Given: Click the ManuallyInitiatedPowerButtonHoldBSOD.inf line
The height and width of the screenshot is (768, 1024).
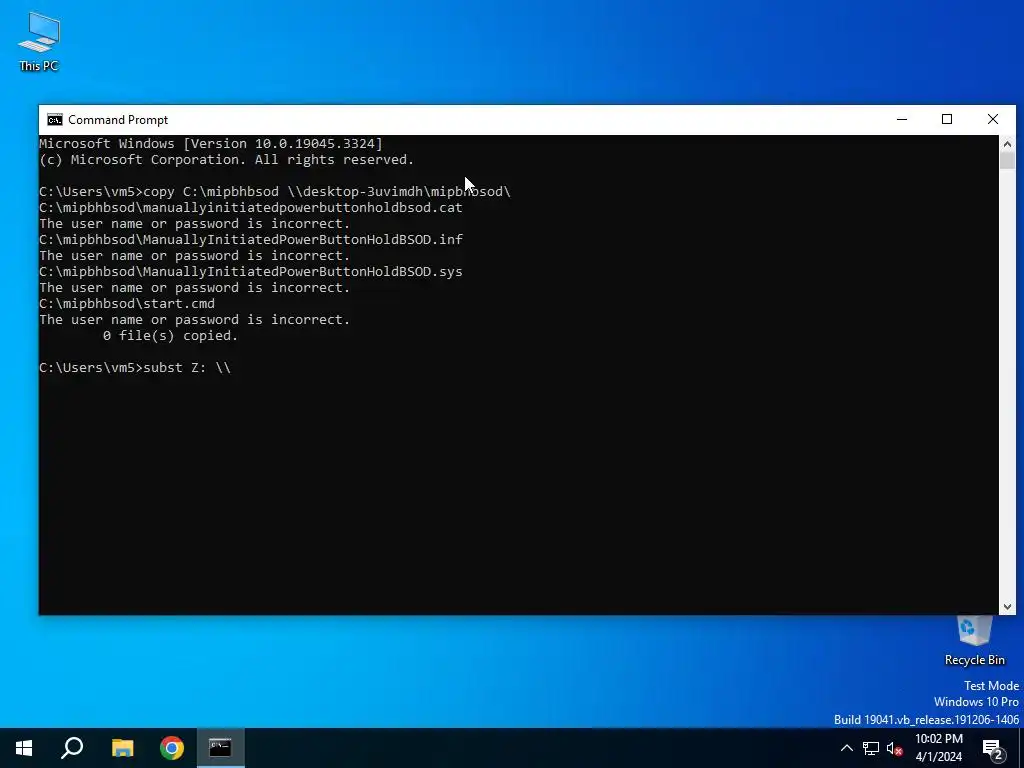Looking at the screenshot, I should pyautogui.click(x=251, y=240).
